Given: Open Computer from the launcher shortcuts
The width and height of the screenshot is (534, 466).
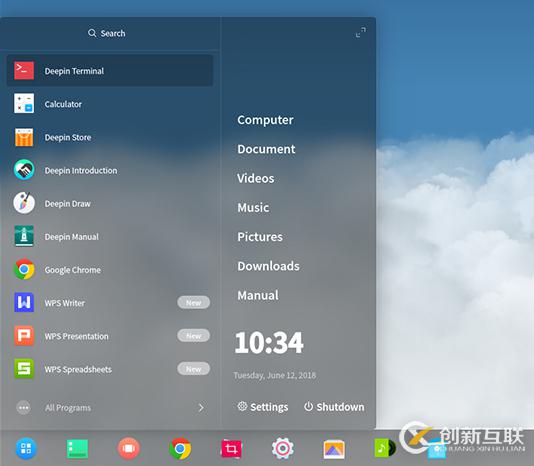Looking at the screenshot, I should pos(265,120).
